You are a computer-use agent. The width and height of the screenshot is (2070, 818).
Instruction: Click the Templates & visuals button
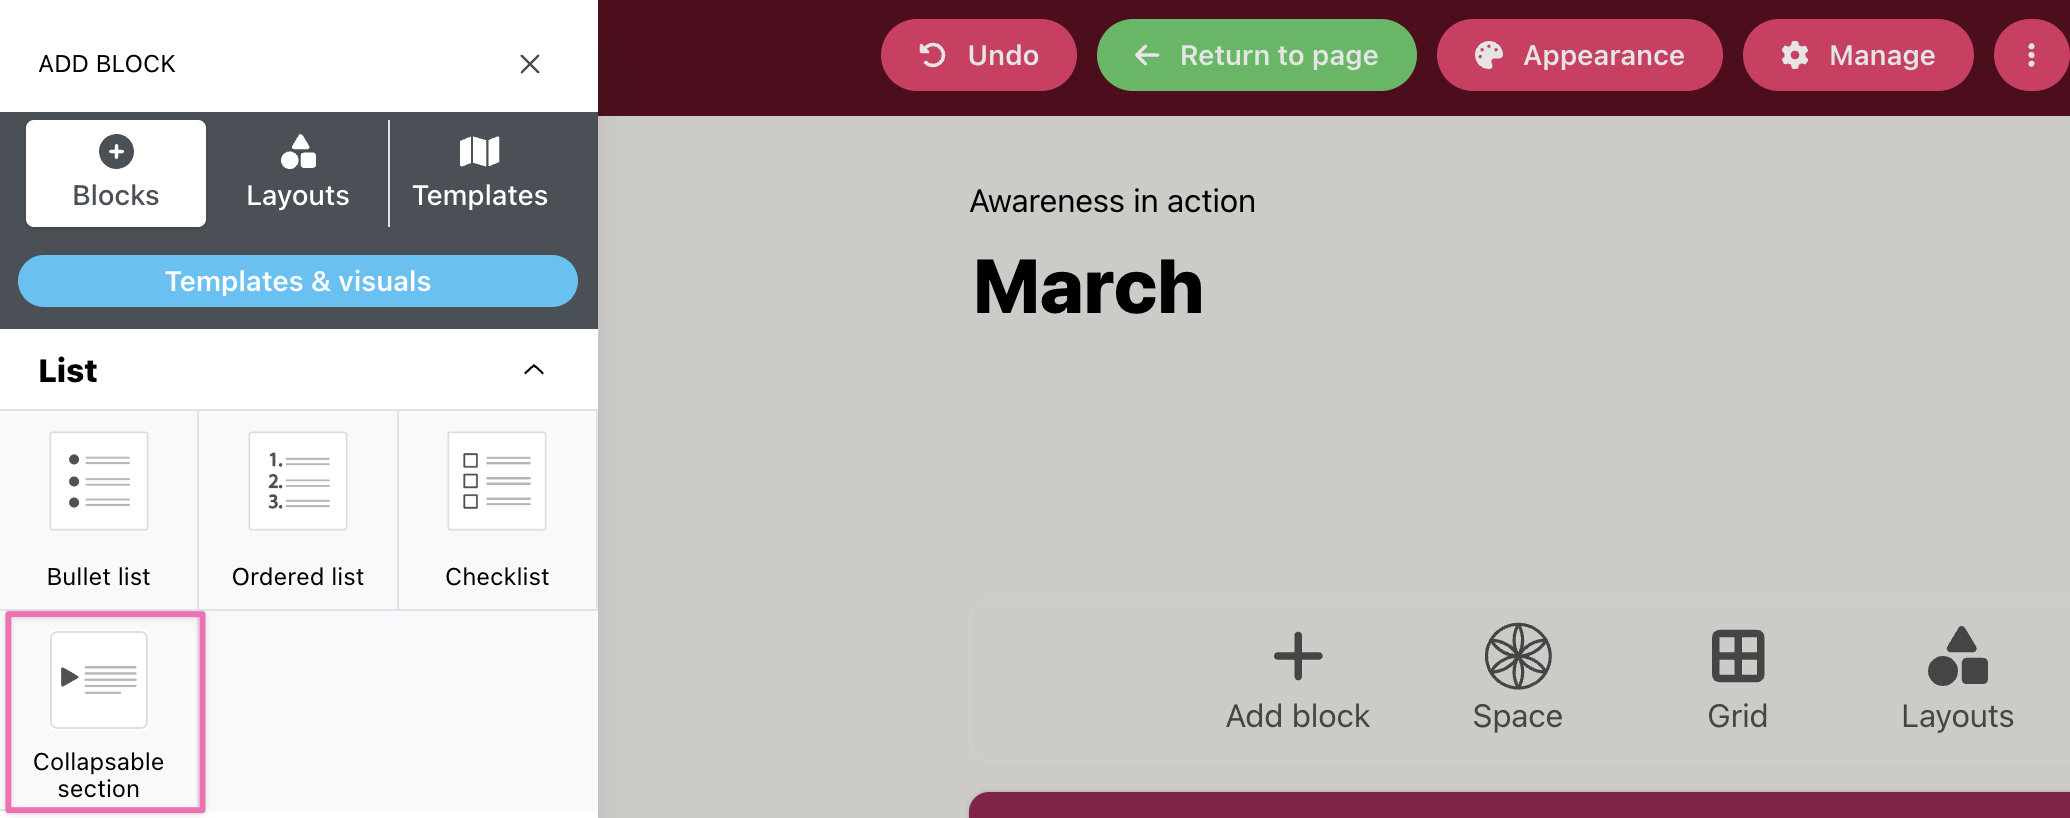tap(298, 281)
